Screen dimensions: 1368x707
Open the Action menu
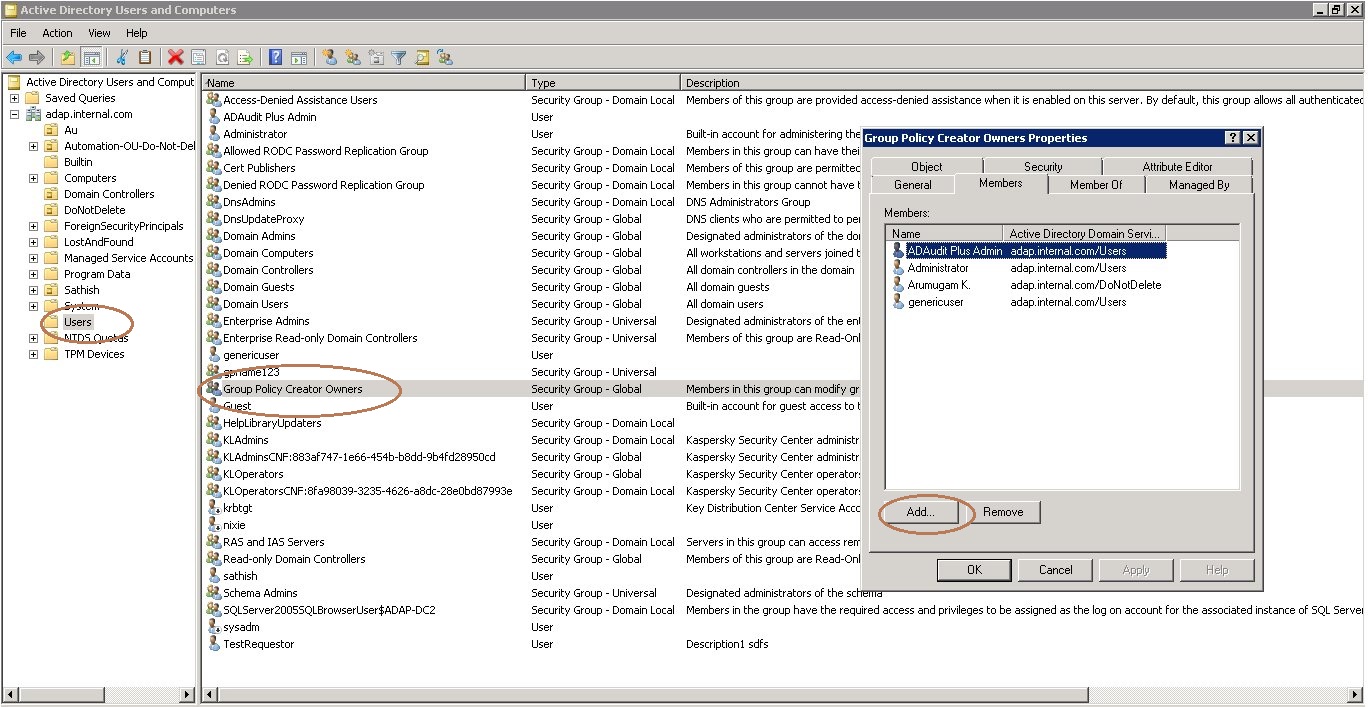(x=57, y=33)
